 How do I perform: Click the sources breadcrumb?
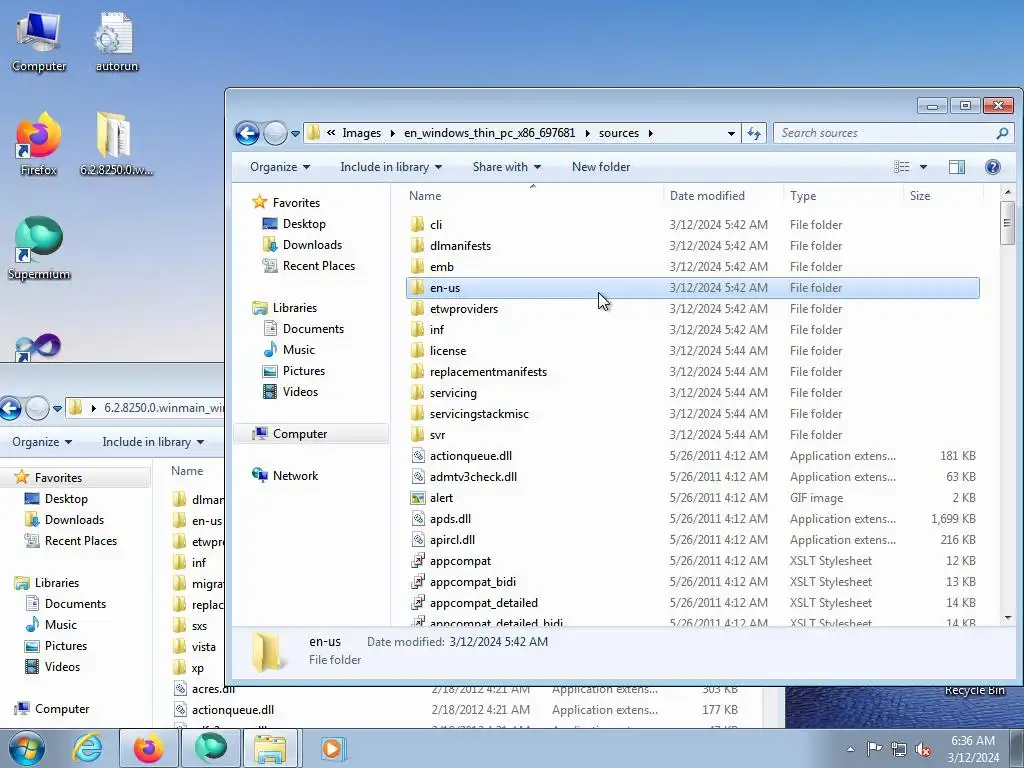coord(618,133)
